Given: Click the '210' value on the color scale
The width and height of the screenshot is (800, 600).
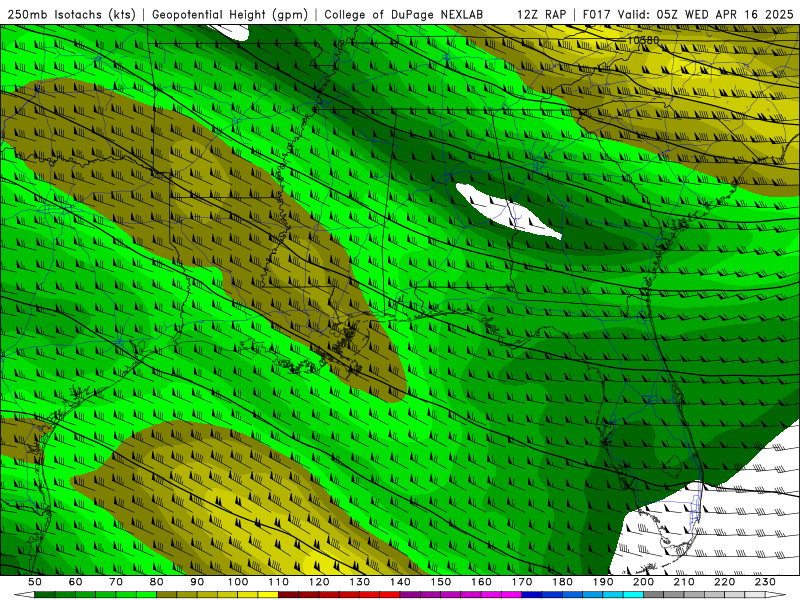Looking at the screenshot, I should (x=684, y=582).
